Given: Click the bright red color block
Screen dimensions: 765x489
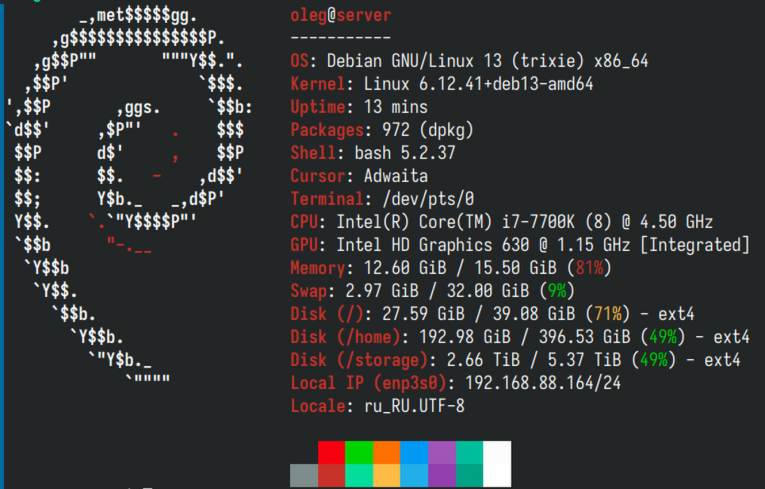Looking at the screenshot, I should [331, 452].
